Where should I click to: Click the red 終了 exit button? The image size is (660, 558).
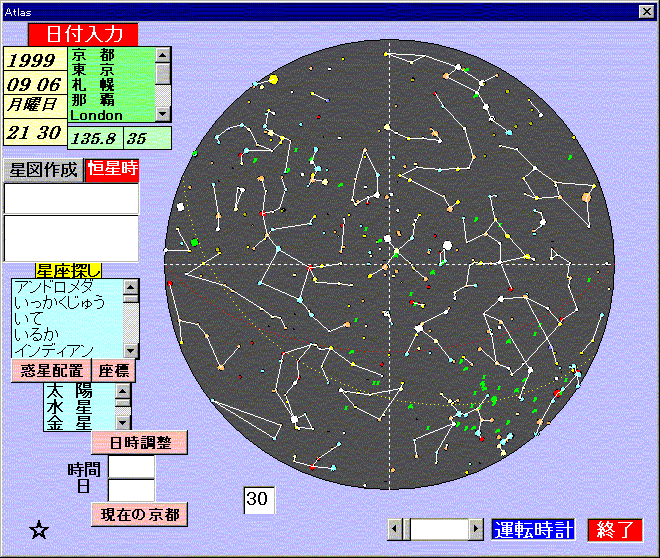615,529
